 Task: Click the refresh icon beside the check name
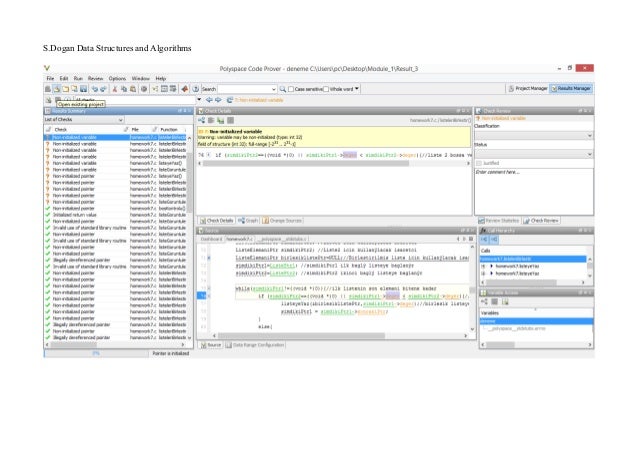pyautogui.click(x=230, y=100)
